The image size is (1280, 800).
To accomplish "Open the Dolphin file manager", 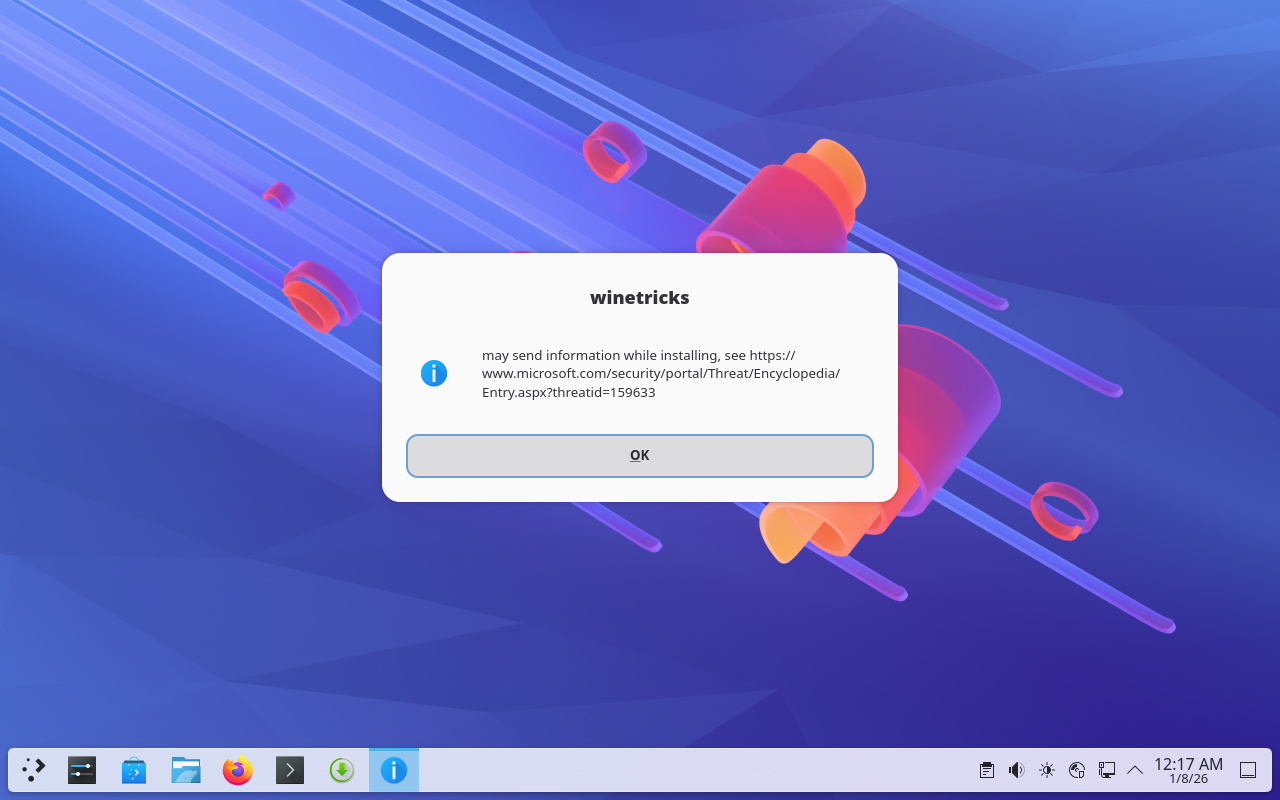I will (186, 770).
